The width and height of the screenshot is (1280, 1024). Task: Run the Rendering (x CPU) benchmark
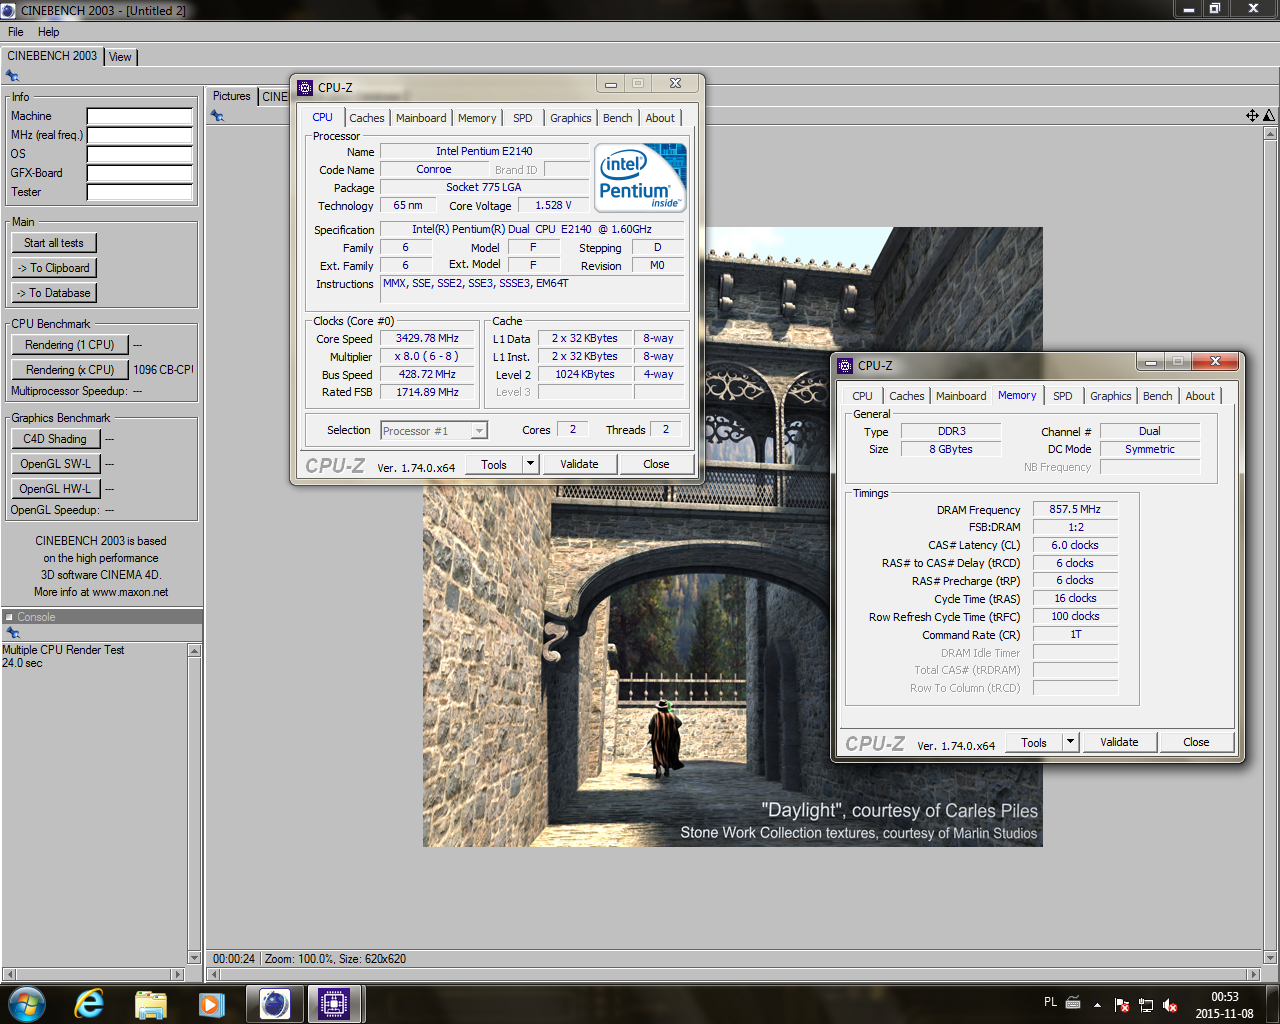[x=70, y=370]
